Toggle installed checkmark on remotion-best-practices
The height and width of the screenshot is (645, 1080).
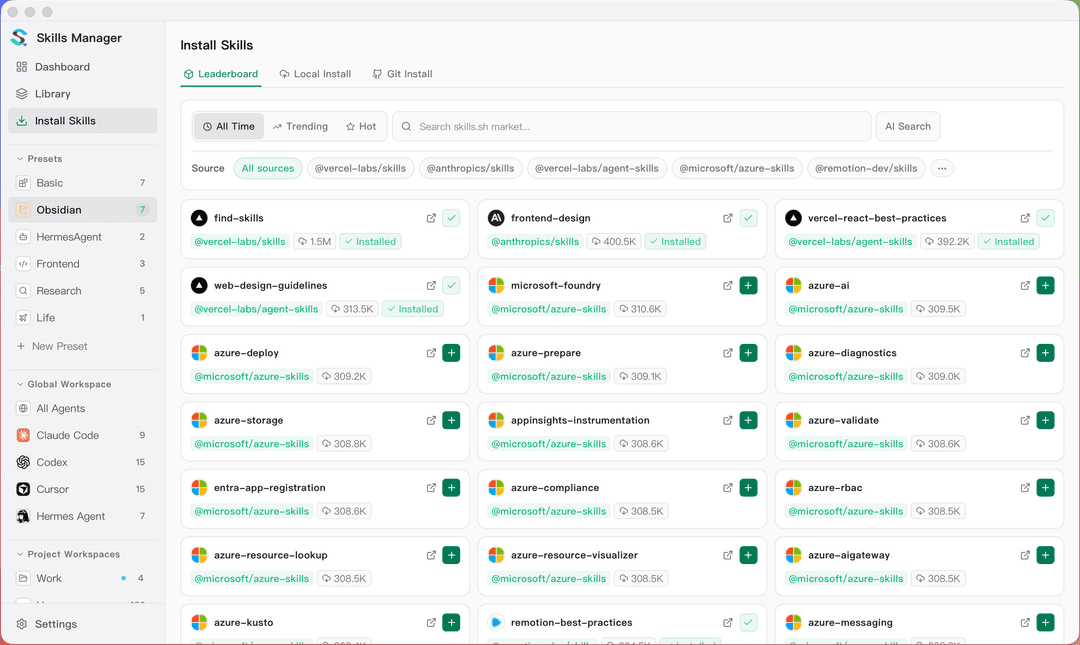pos(749,622)
